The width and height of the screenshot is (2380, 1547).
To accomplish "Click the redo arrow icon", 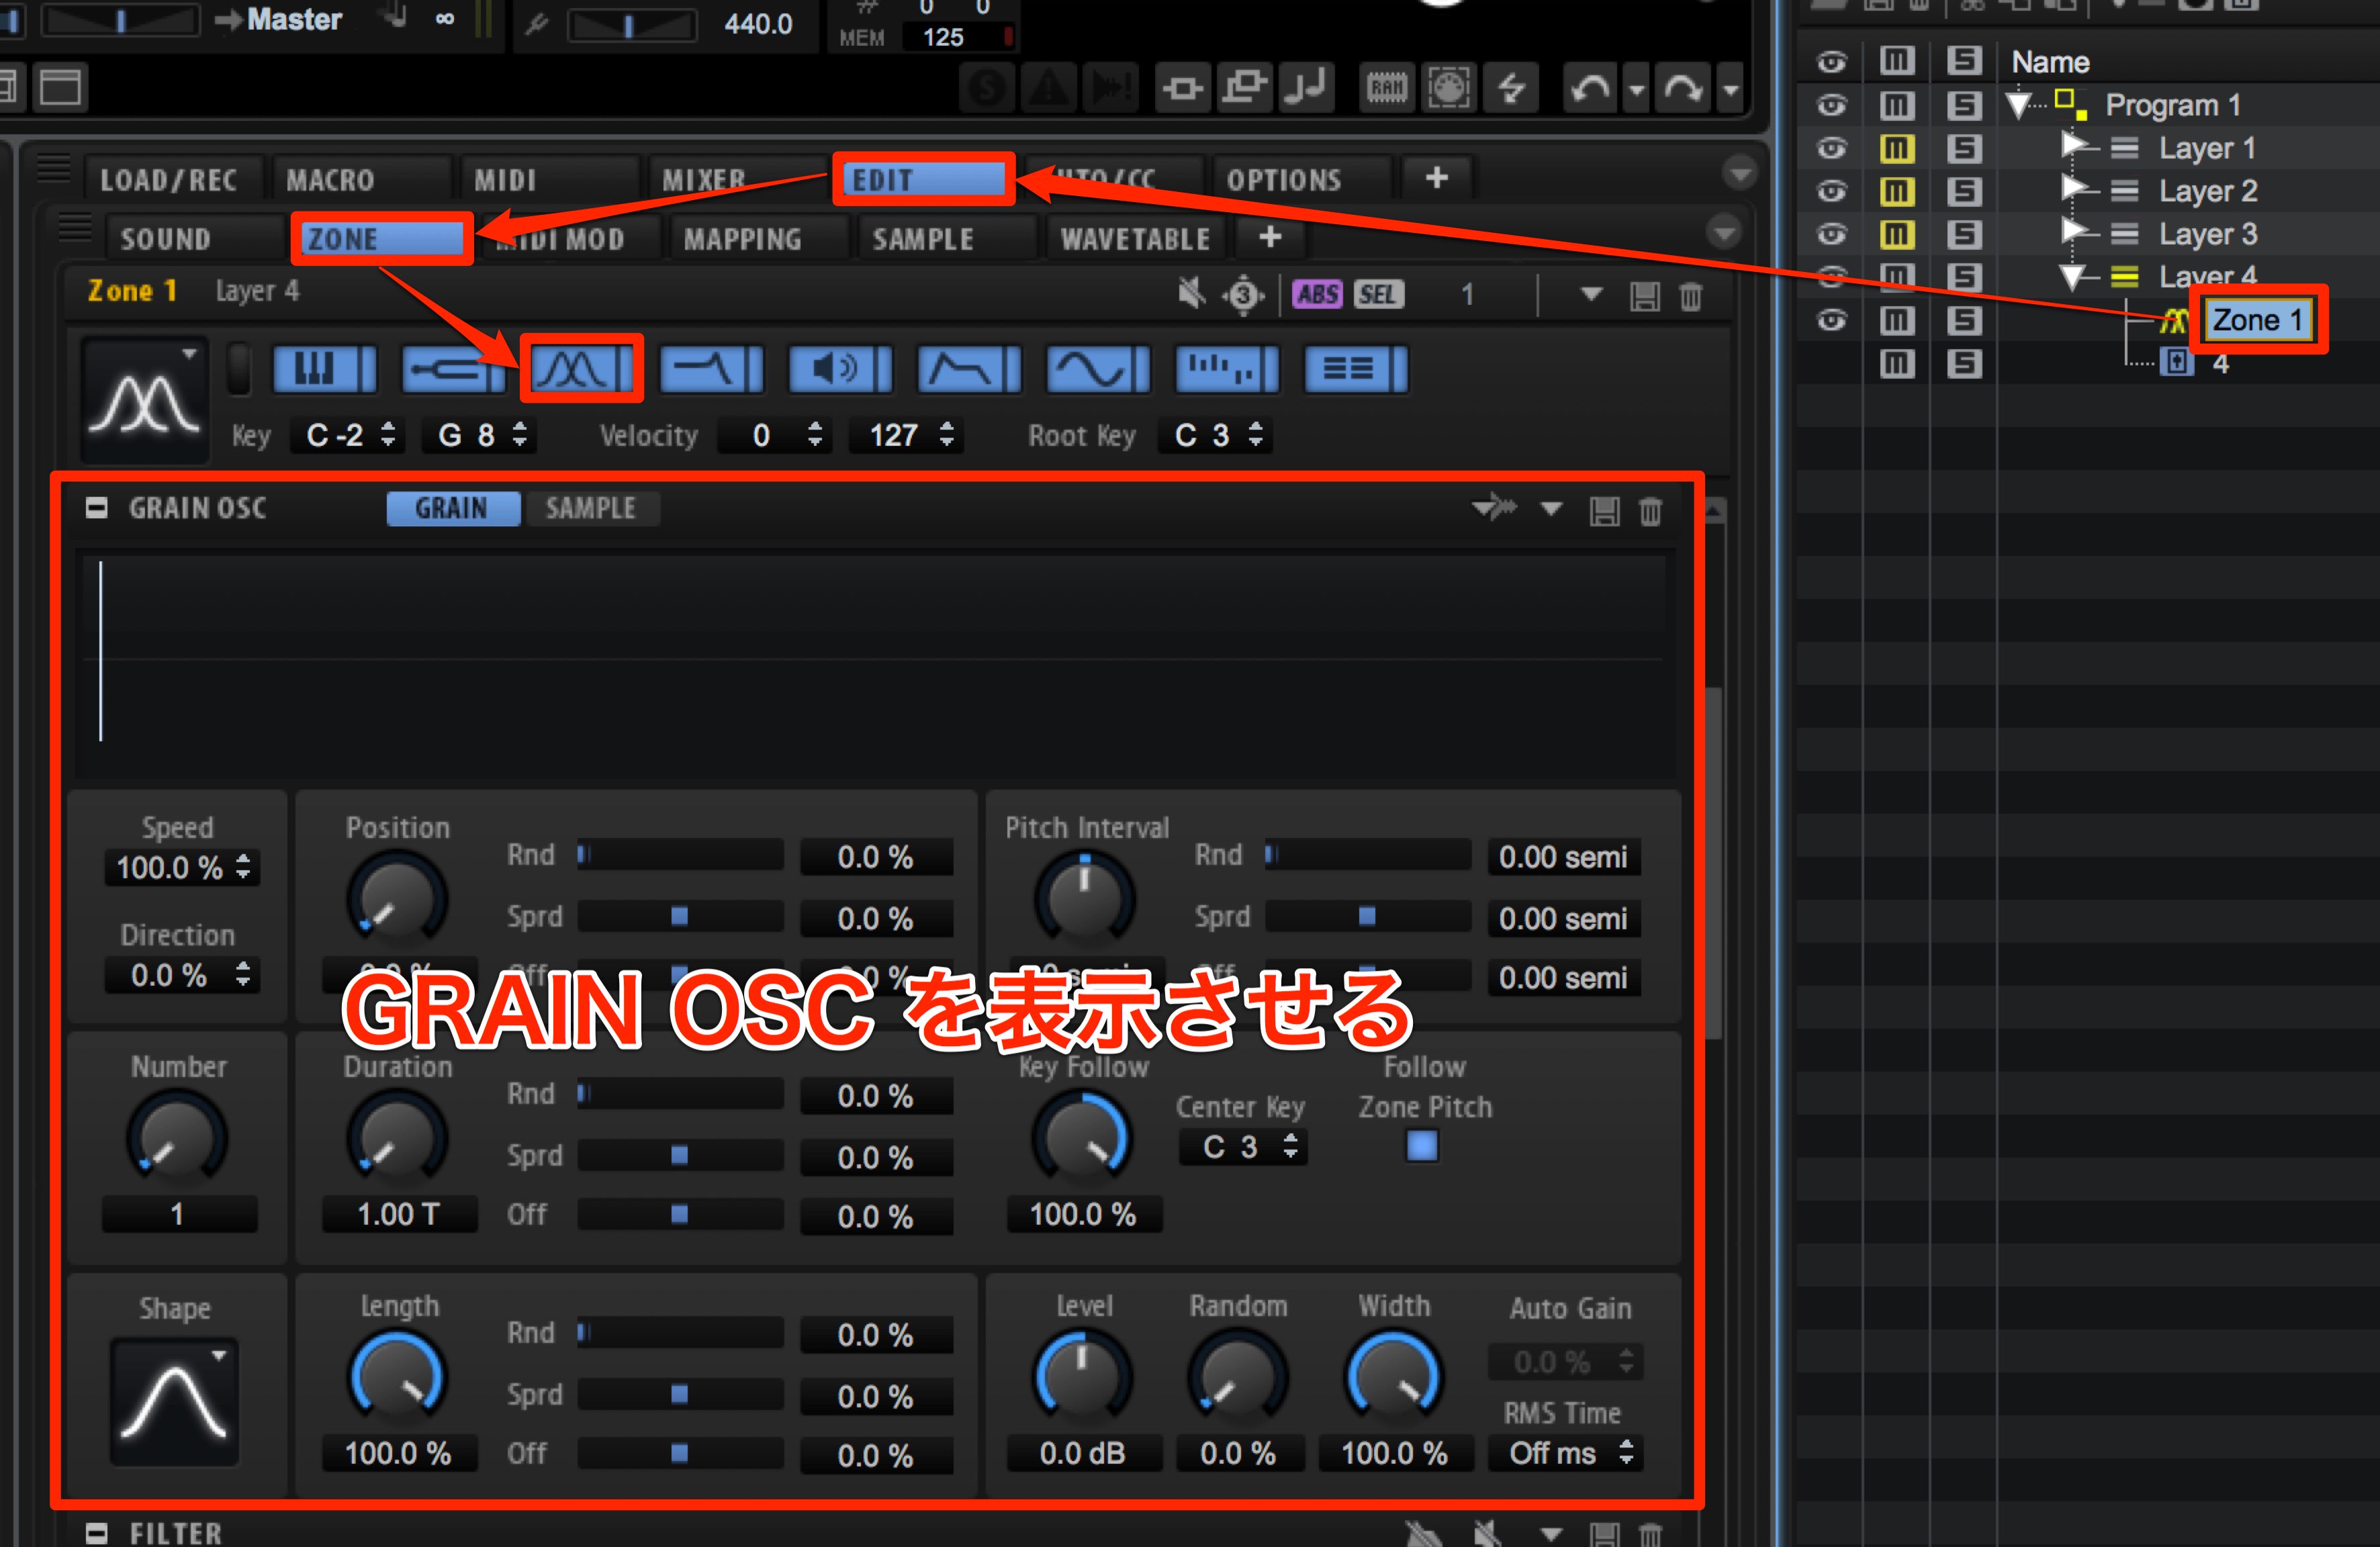I will 1684,88.
